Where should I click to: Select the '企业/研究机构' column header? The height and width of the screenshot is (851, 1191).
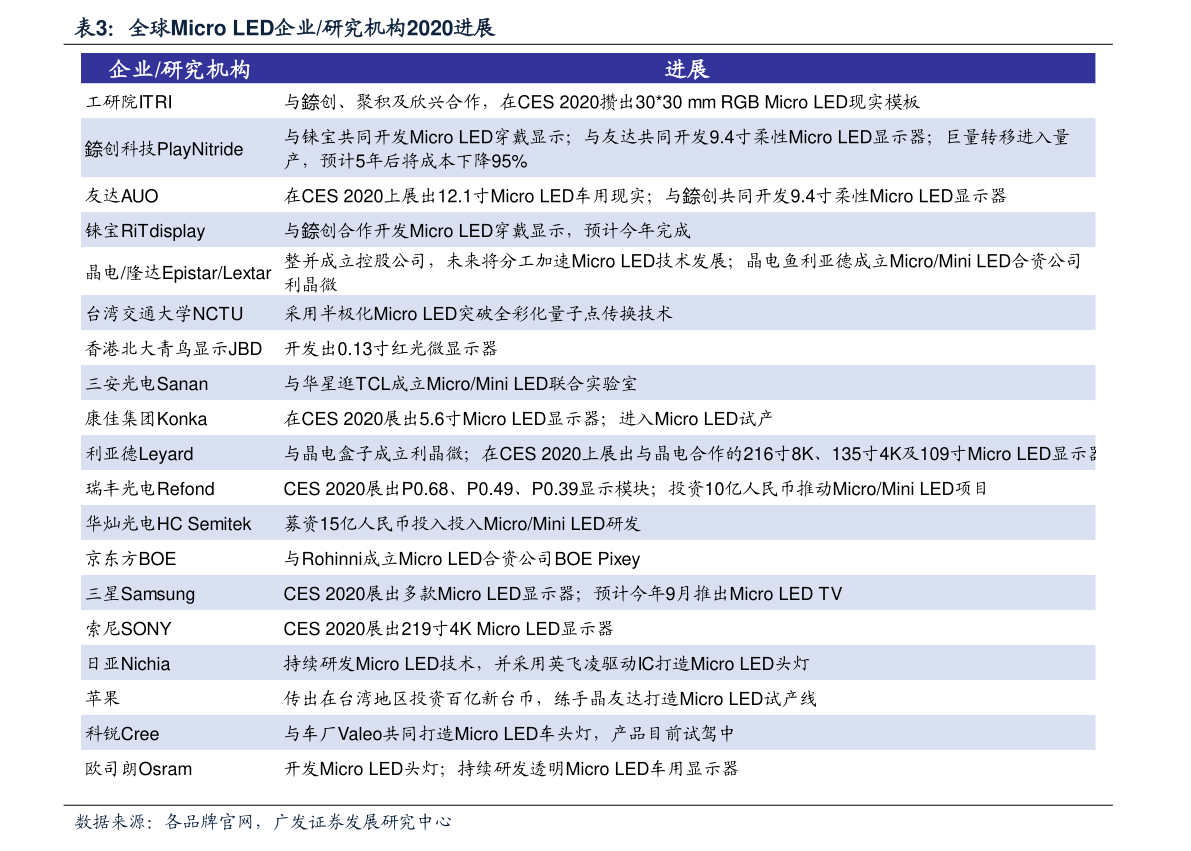click(x=179, y=69)
